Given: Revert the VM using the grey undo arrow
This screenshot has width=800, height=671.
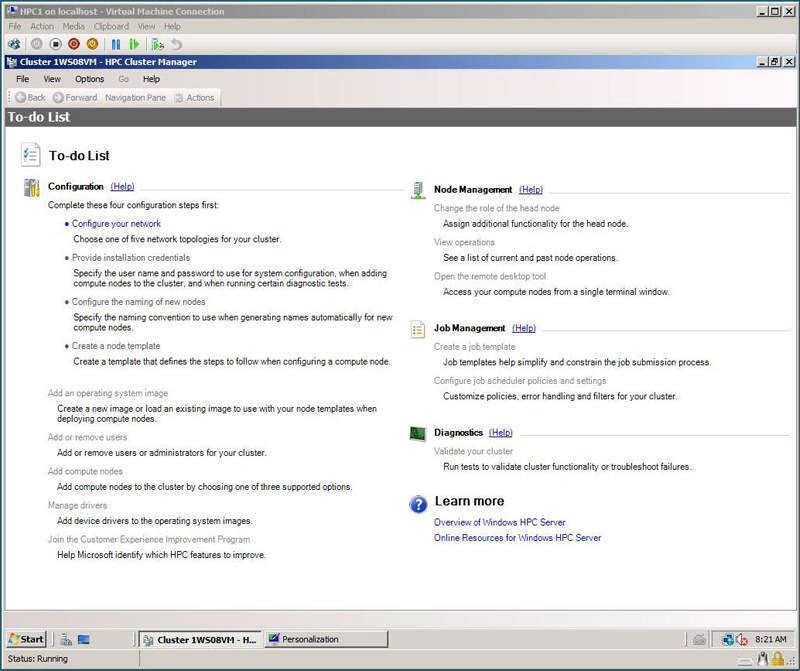Looking at the screenshot, I should point(176,44).
